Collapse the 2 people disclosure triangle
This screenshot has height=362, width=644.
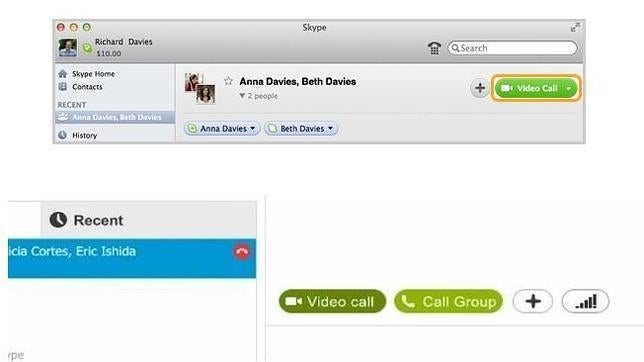pos(242,96)
